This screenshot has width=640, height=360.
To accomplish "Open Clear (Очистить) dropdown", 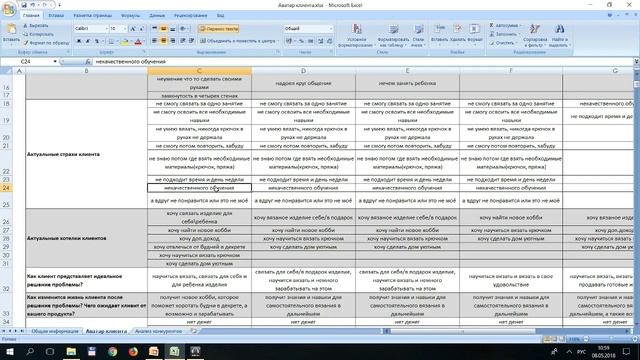I will [x=503, y=42].
